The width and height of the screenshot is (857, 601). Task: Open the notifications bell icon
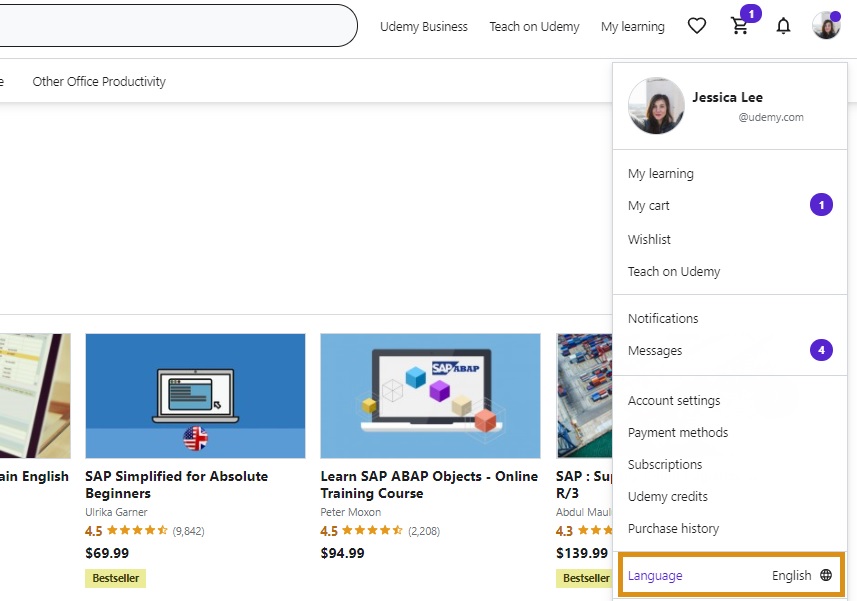(783, 26)
